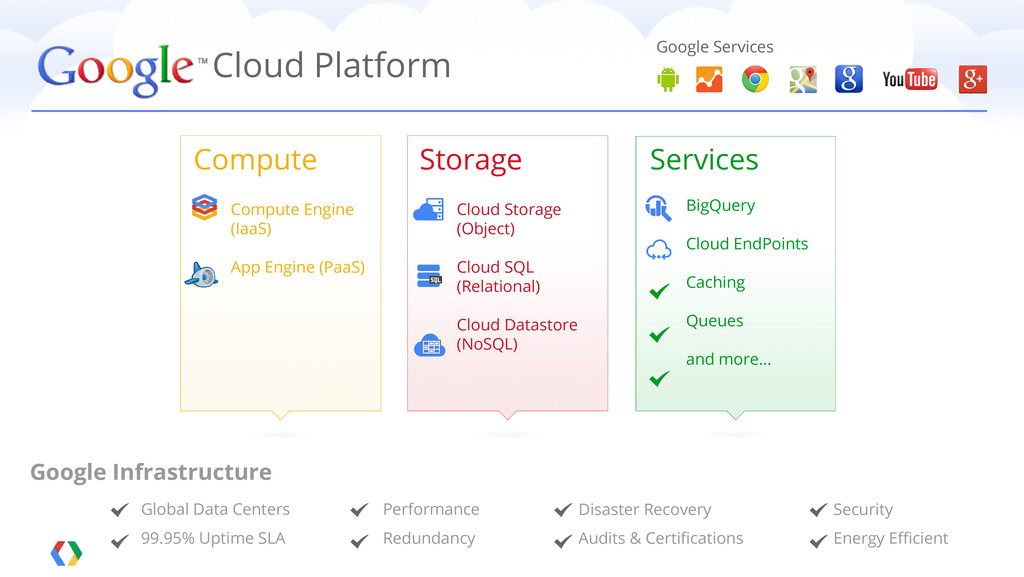Click the Cloud SQL database icon
This screenshot has width=1024, height=577.
coord(429,275)
